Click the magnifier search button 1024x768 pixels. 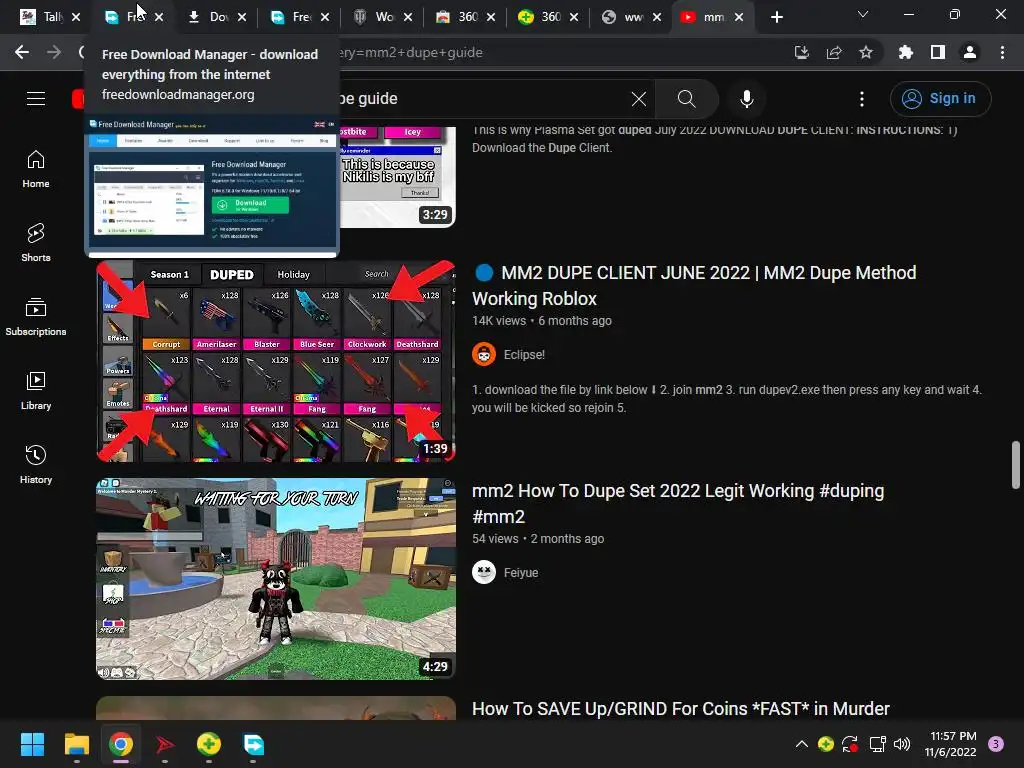click(686, 99)
